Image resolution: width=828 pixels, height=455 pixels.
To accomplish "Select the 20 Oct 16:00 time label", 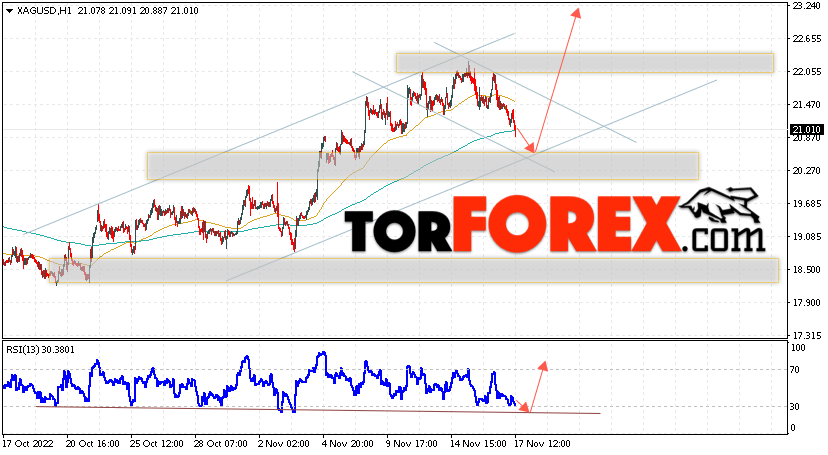I will 92,444.
